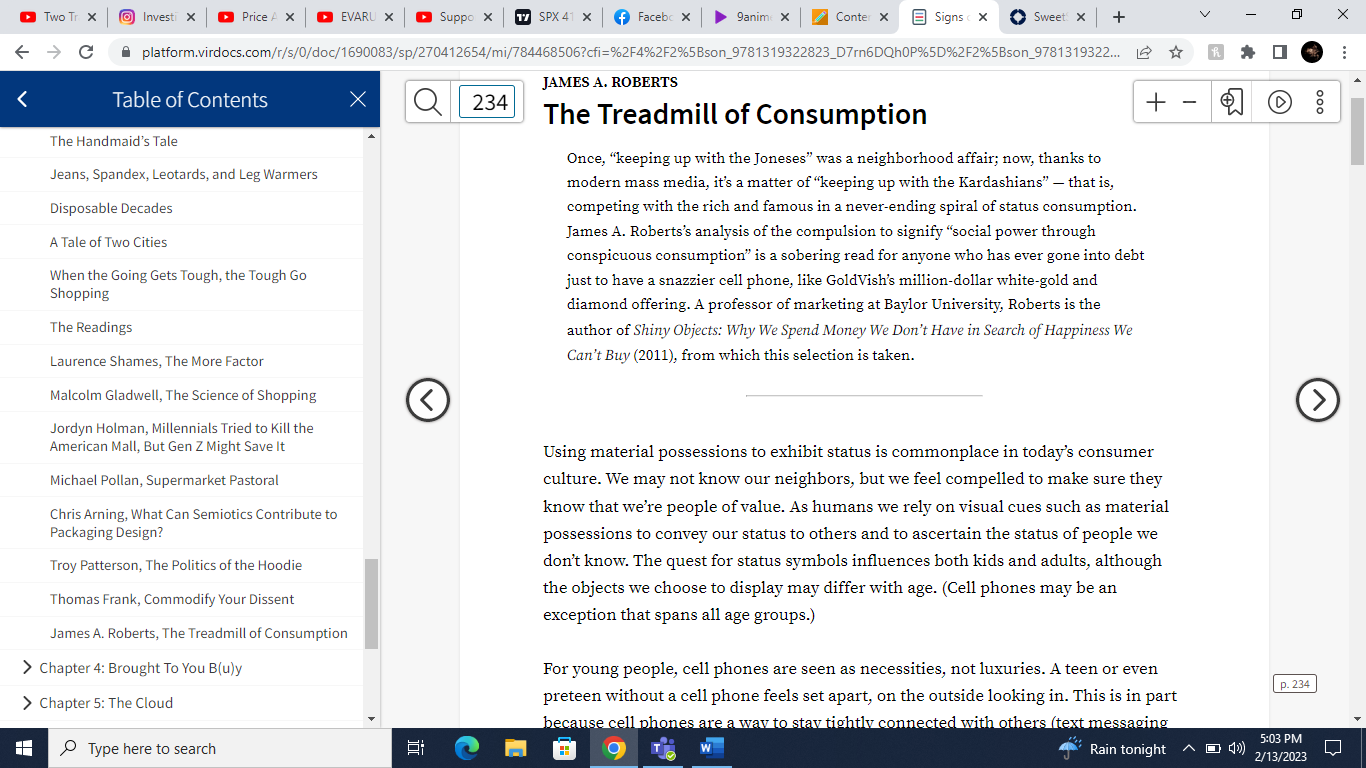
Task: Open the Chrome profile avatar
Action: click(1312, 52)
